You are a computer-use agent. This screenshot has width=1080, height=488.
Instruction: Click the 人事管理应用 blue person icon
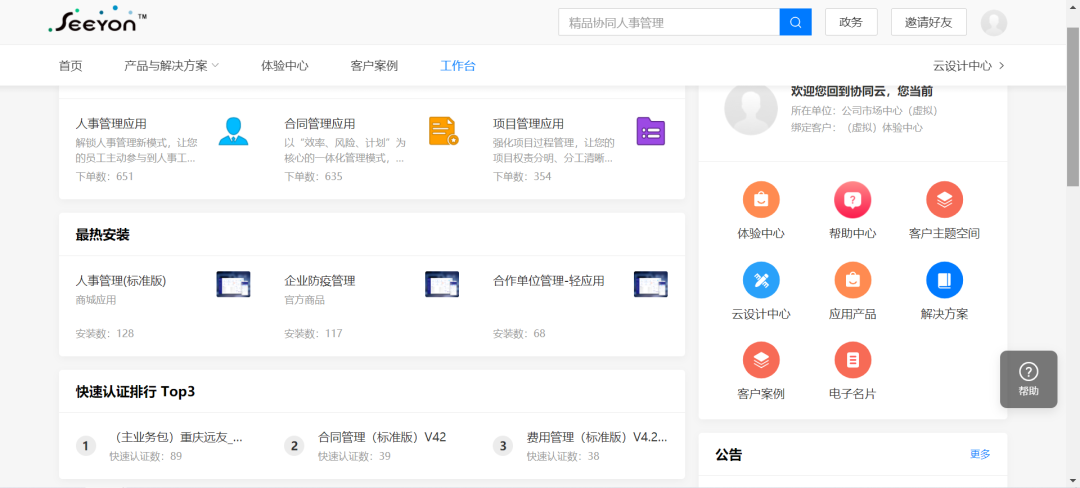[x=233, y=131]
